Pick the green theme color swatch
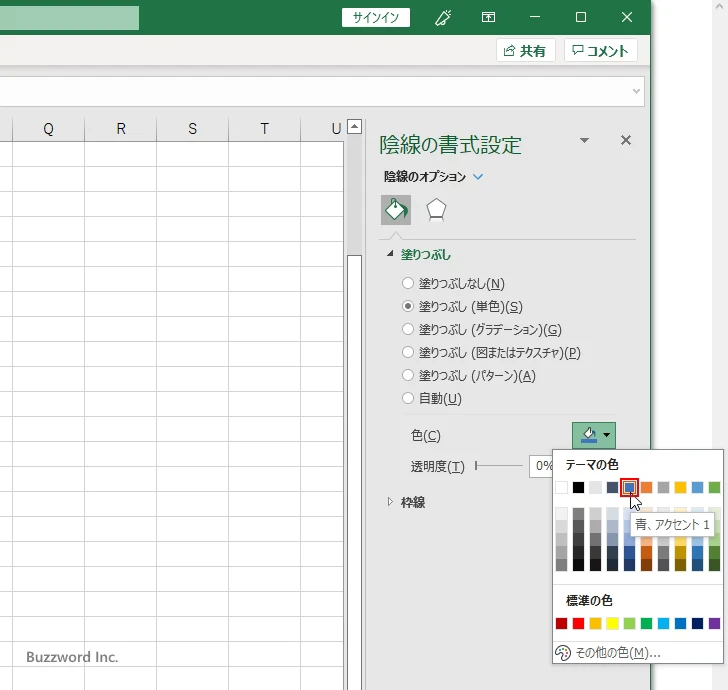 click(x=715, y=488)
